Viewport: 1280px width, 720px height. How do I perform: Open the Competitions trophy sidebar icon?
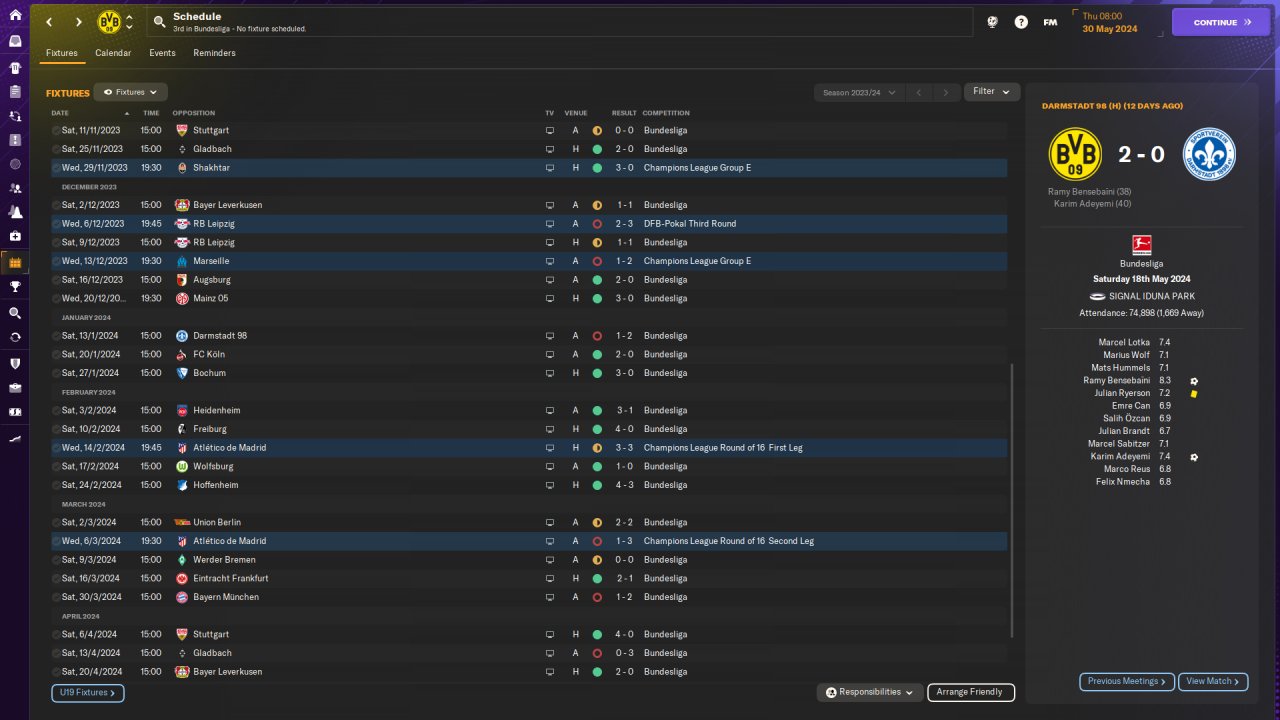pos(15,287)
